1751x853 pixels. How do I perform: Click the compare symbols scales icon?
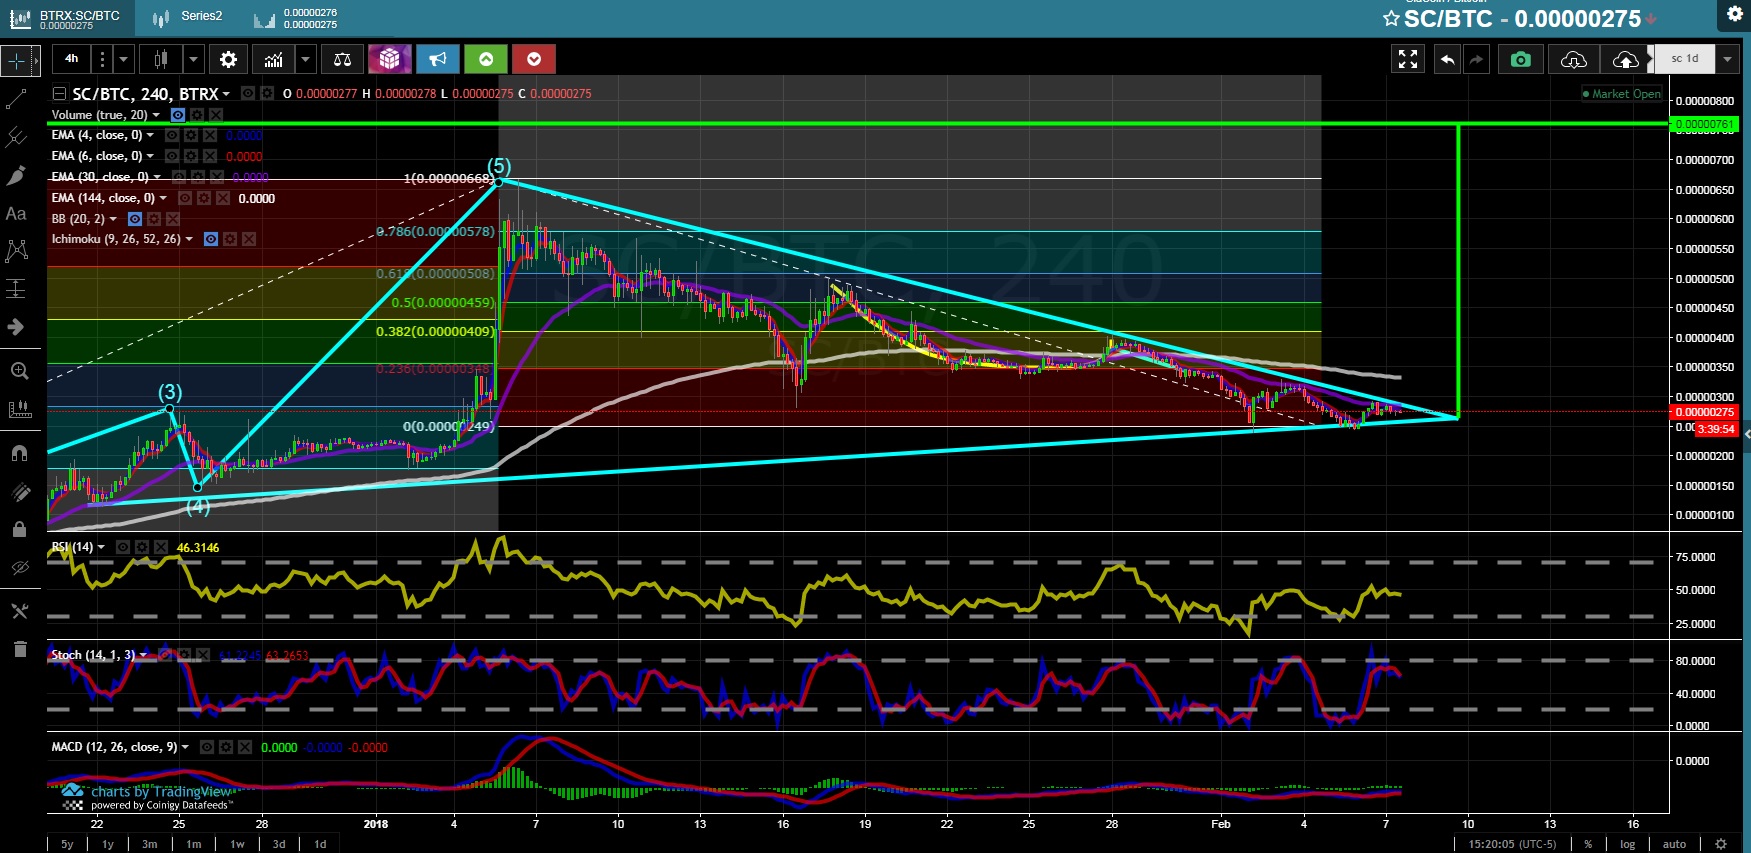[x=342, y=59]
